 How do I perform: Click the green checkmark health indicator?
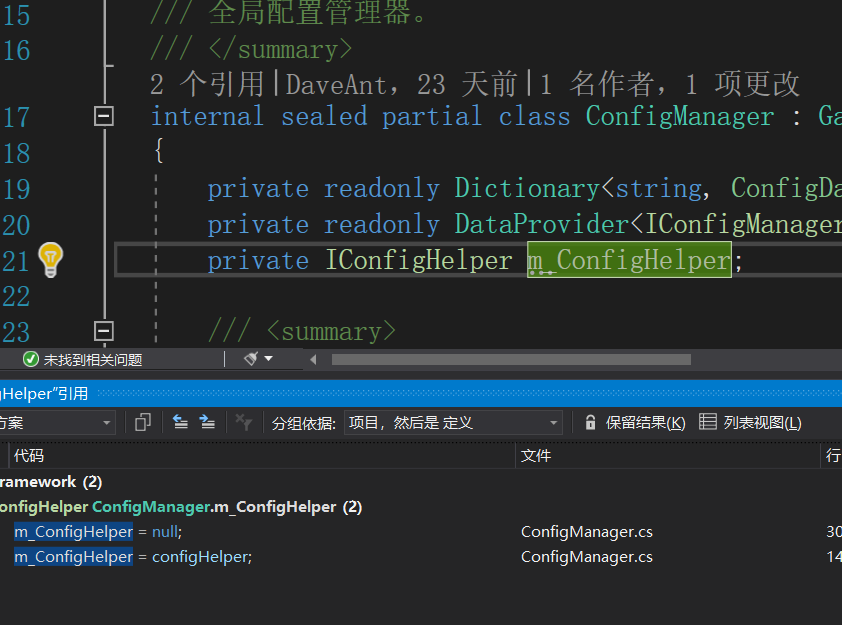28,359
